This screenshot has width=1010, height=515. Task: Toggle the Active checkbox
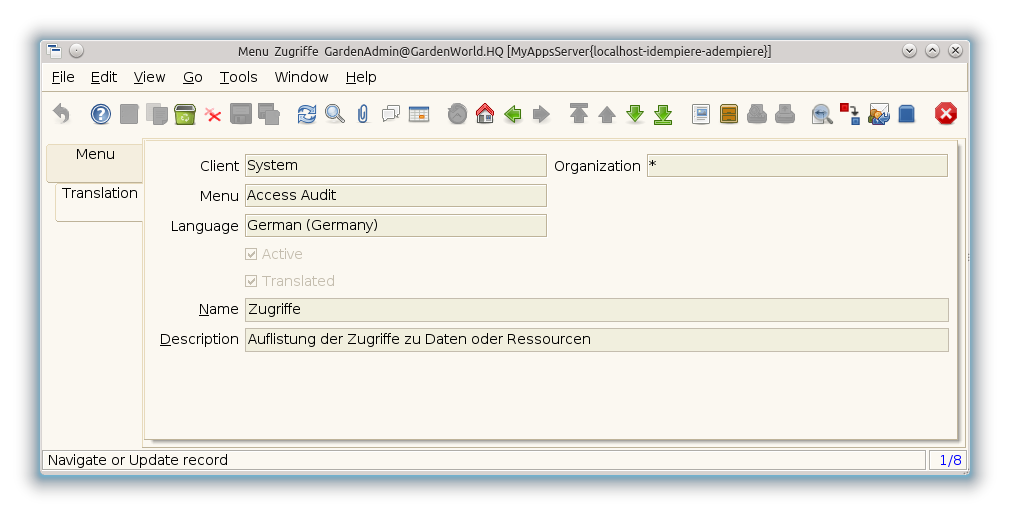[x=252, y=254]
